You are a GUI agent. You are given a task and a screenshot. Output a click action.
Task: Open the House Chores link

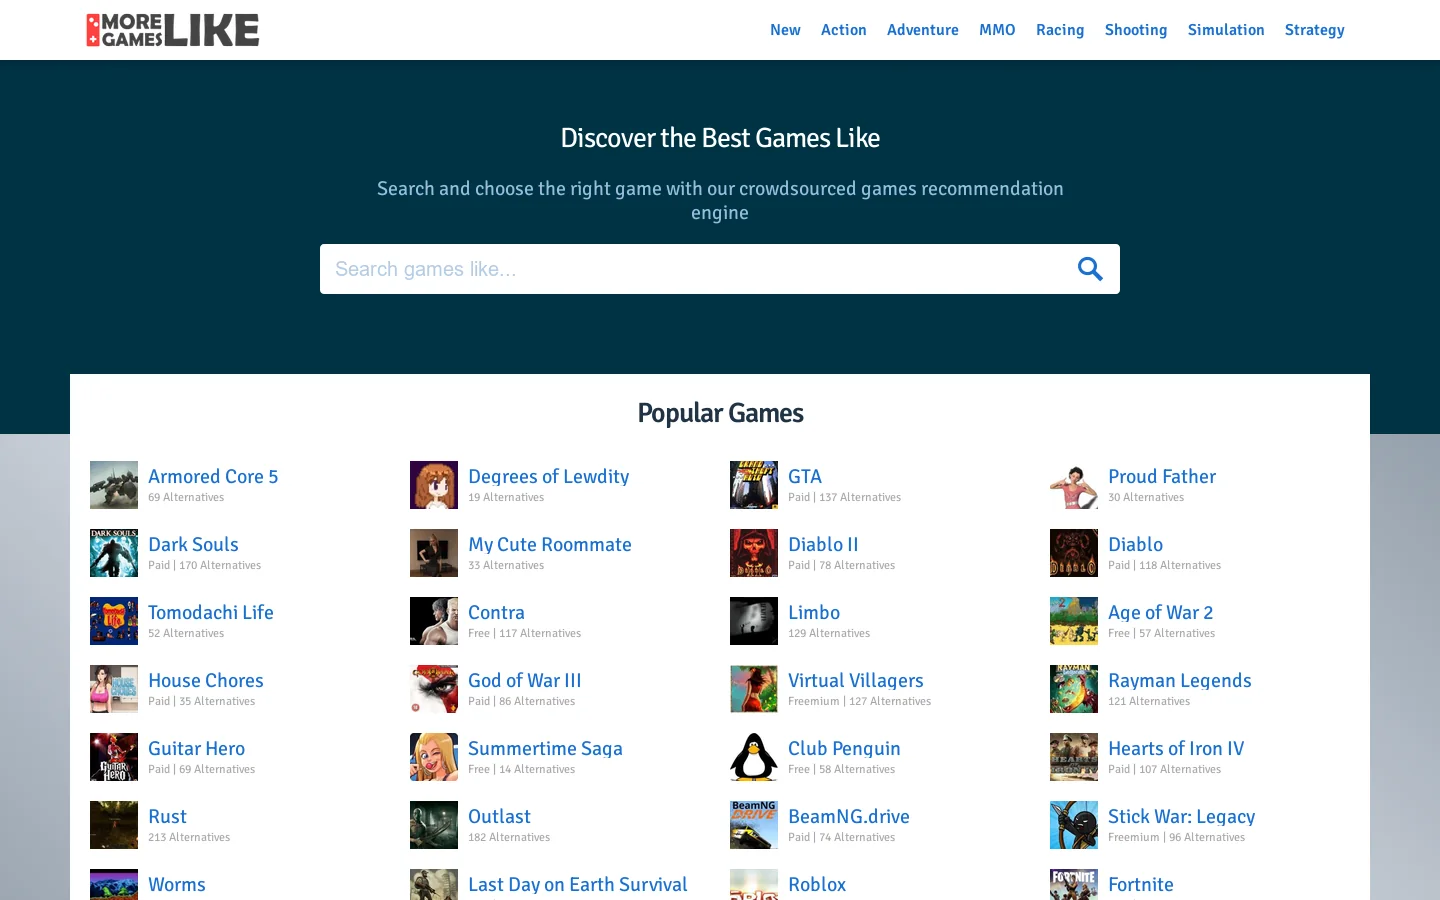tap(206, 680)
